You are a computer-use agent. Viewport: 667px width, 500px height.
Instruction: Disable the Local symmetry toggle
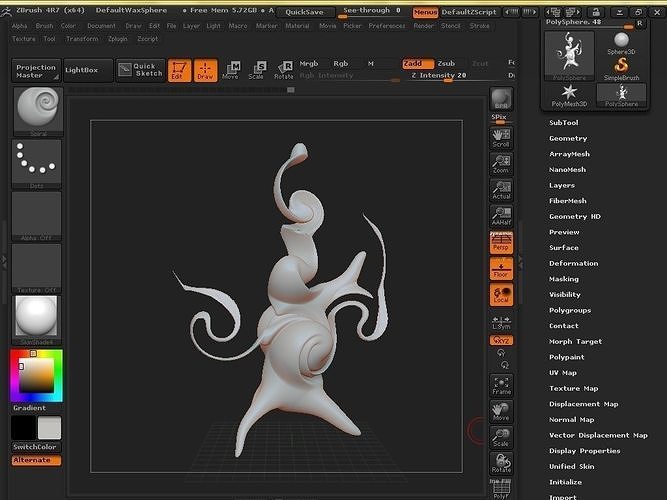[501, 294]
